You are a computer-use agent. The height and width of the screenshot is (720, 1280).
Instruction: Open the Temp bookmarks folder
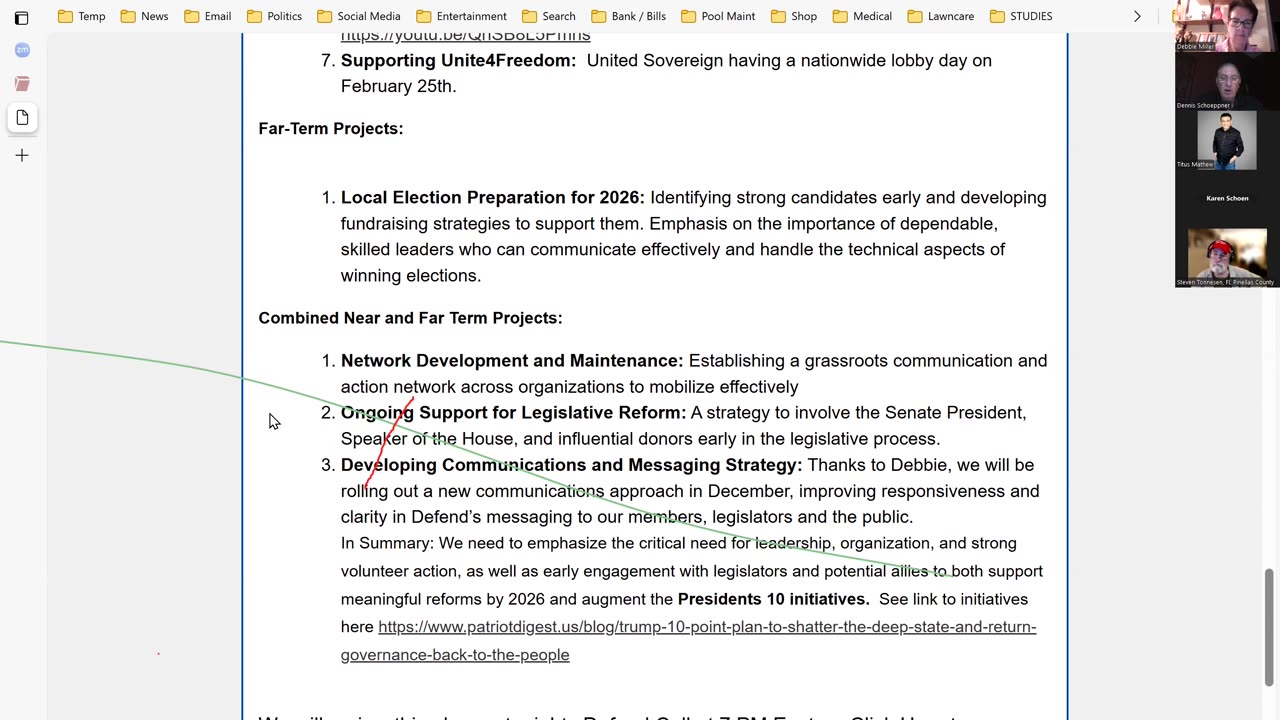point(82,16)
